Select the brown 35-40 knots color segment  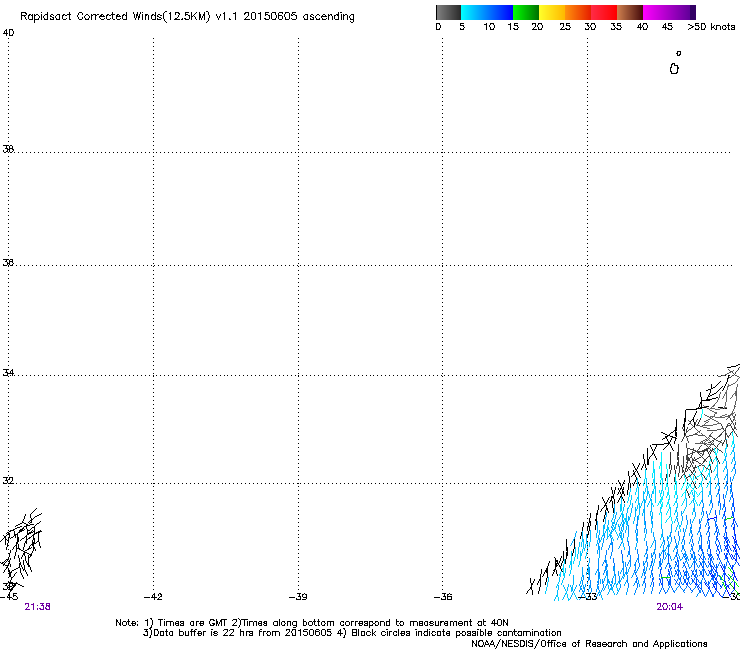tap(630, 12)
